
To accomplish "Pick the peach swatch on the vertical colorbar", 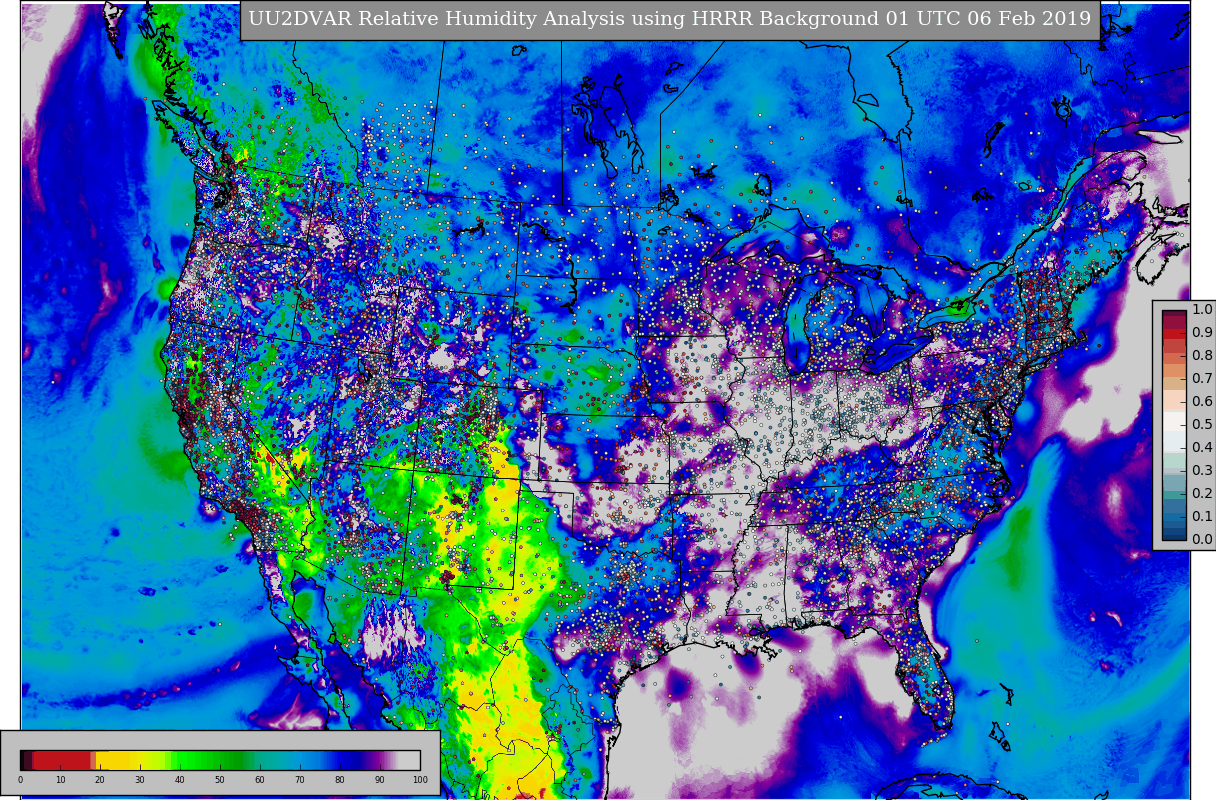I will click(x=1174, y=398).
